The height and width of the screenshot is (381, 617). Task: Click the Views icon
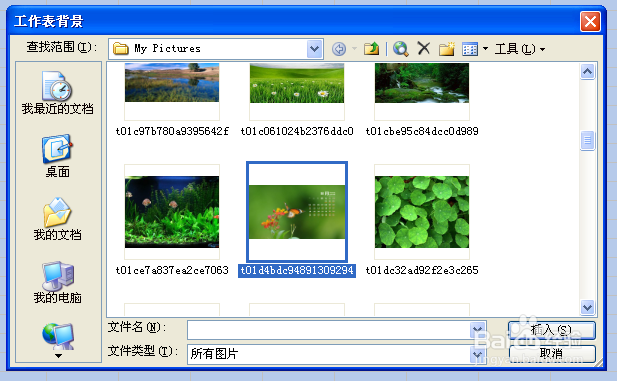coord(470,49)
